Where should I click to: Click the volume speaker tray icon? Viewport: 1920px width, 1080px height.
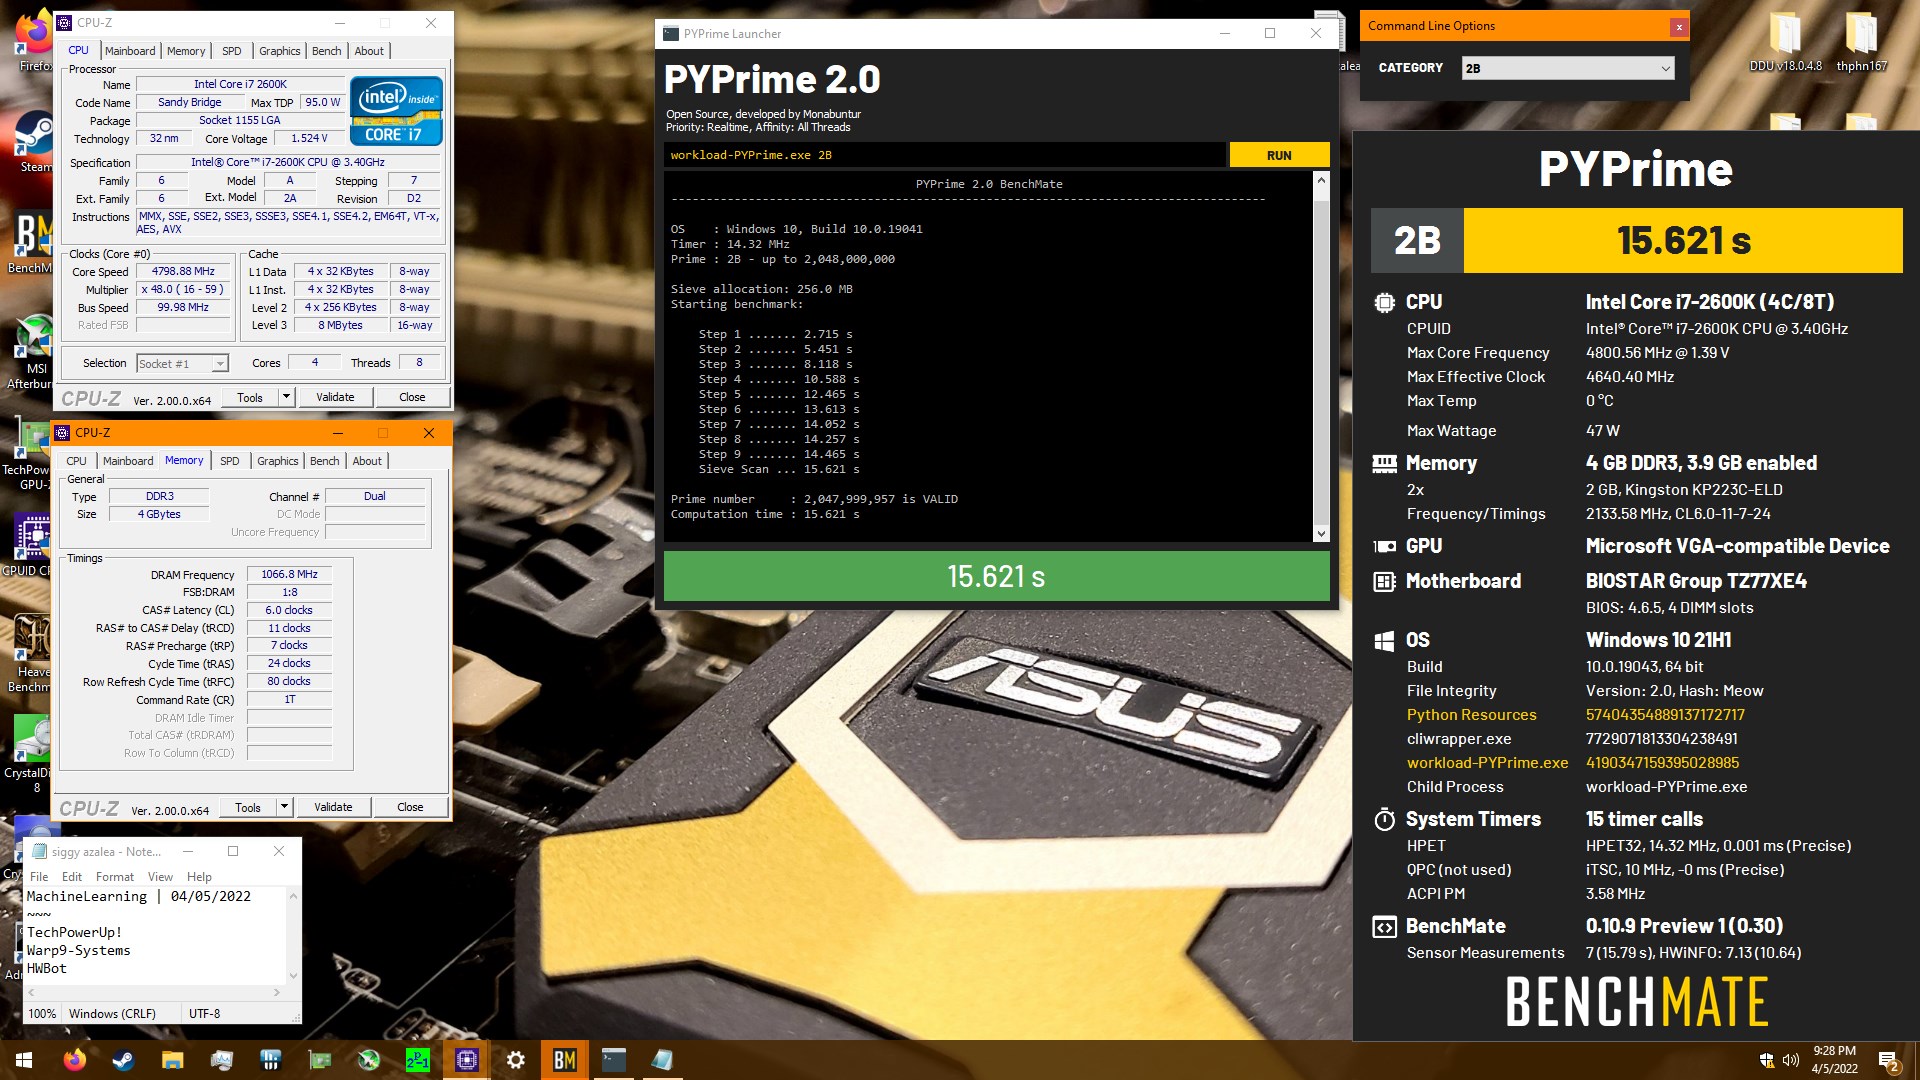point(1790,1060)
